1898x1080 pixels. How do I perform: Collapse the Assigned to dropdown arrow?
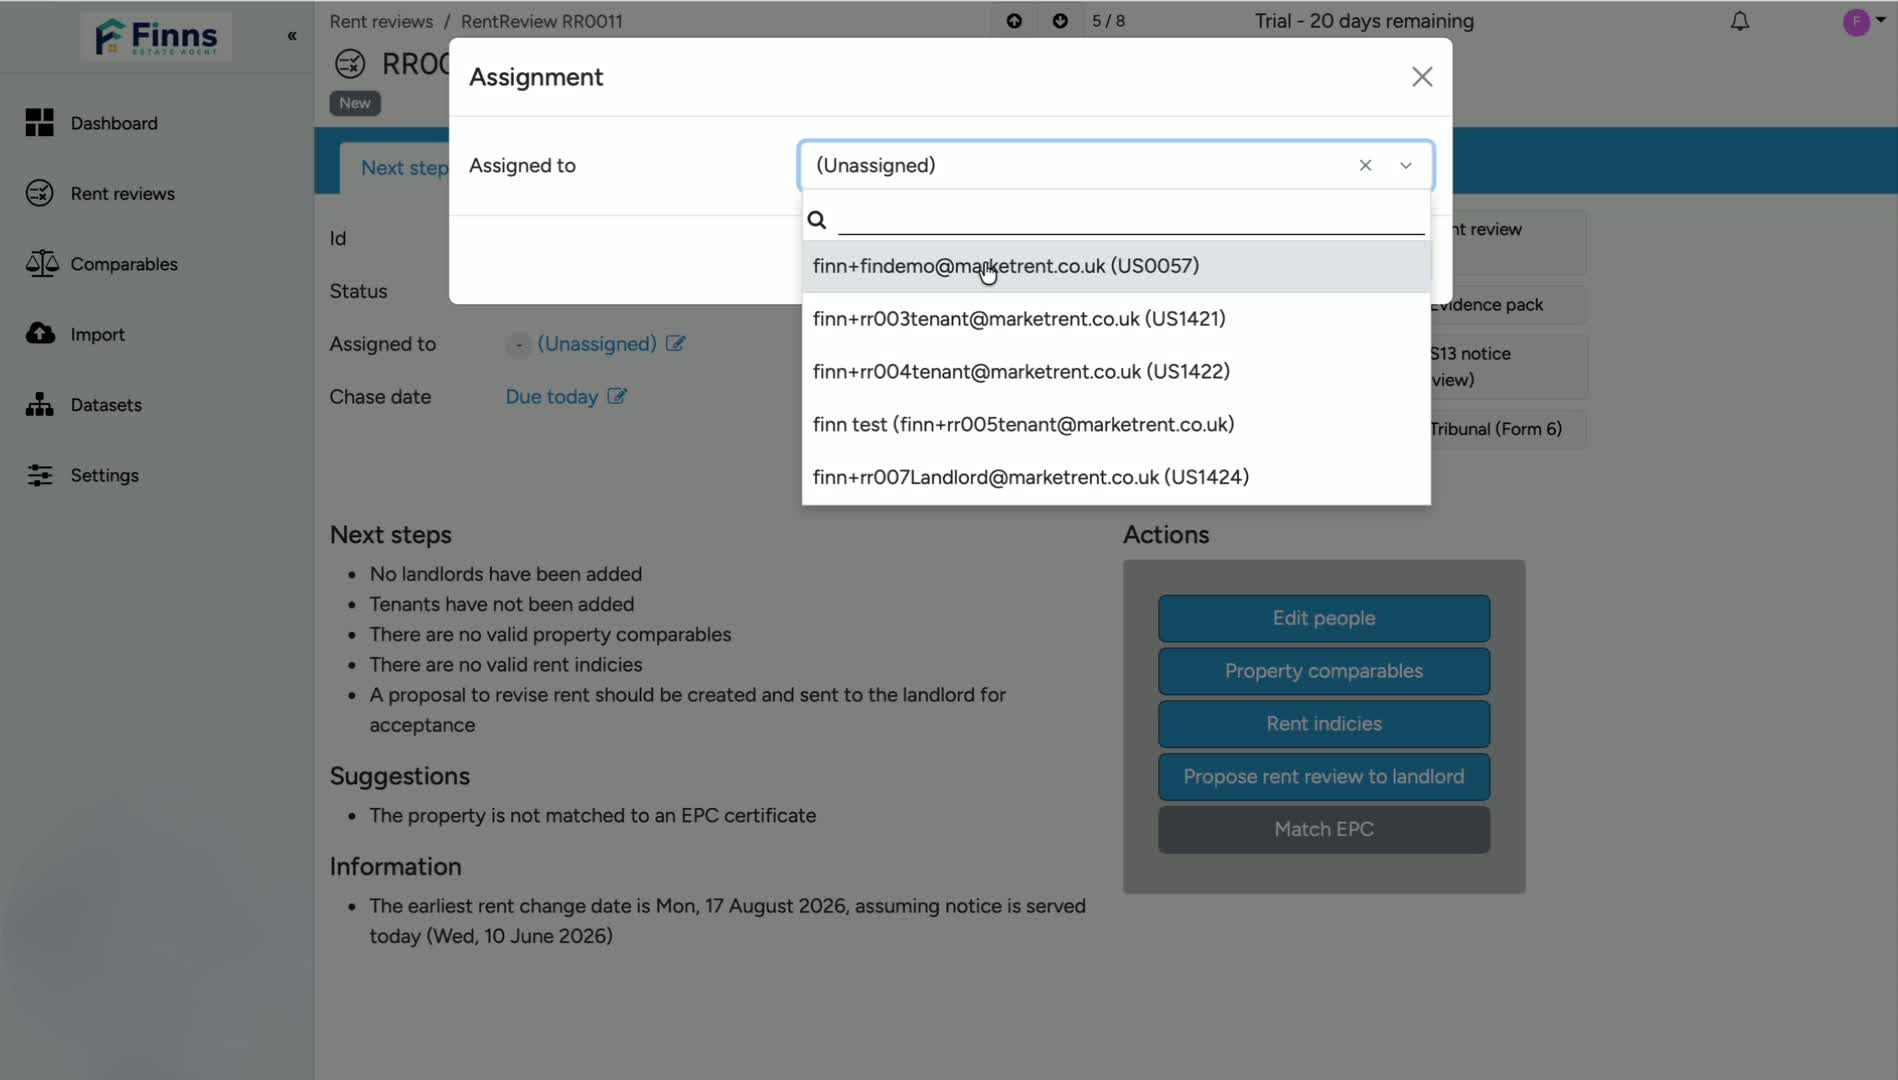(1406, 165)
